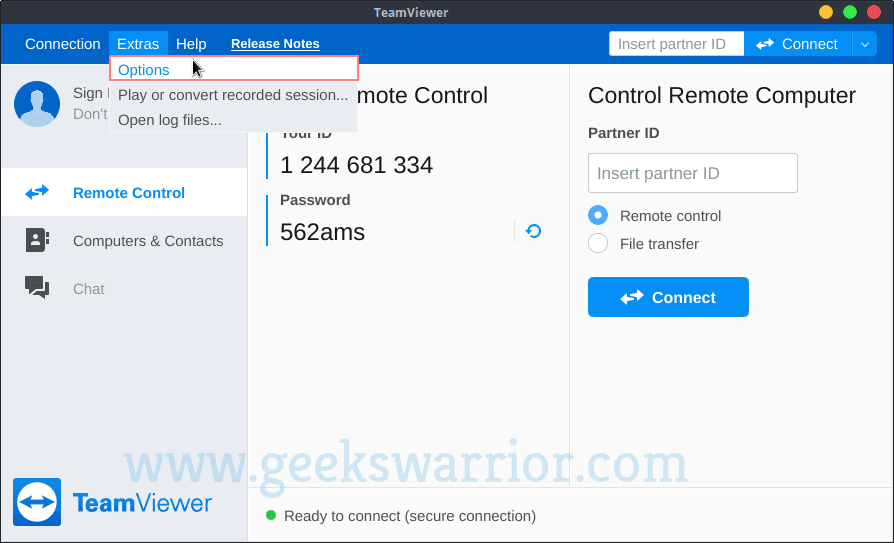Open the Computers & Contacts address book icon
Image resolution: width=894 pixels, height=543 pixels.
pyautogui.click(x=37, y=240)
